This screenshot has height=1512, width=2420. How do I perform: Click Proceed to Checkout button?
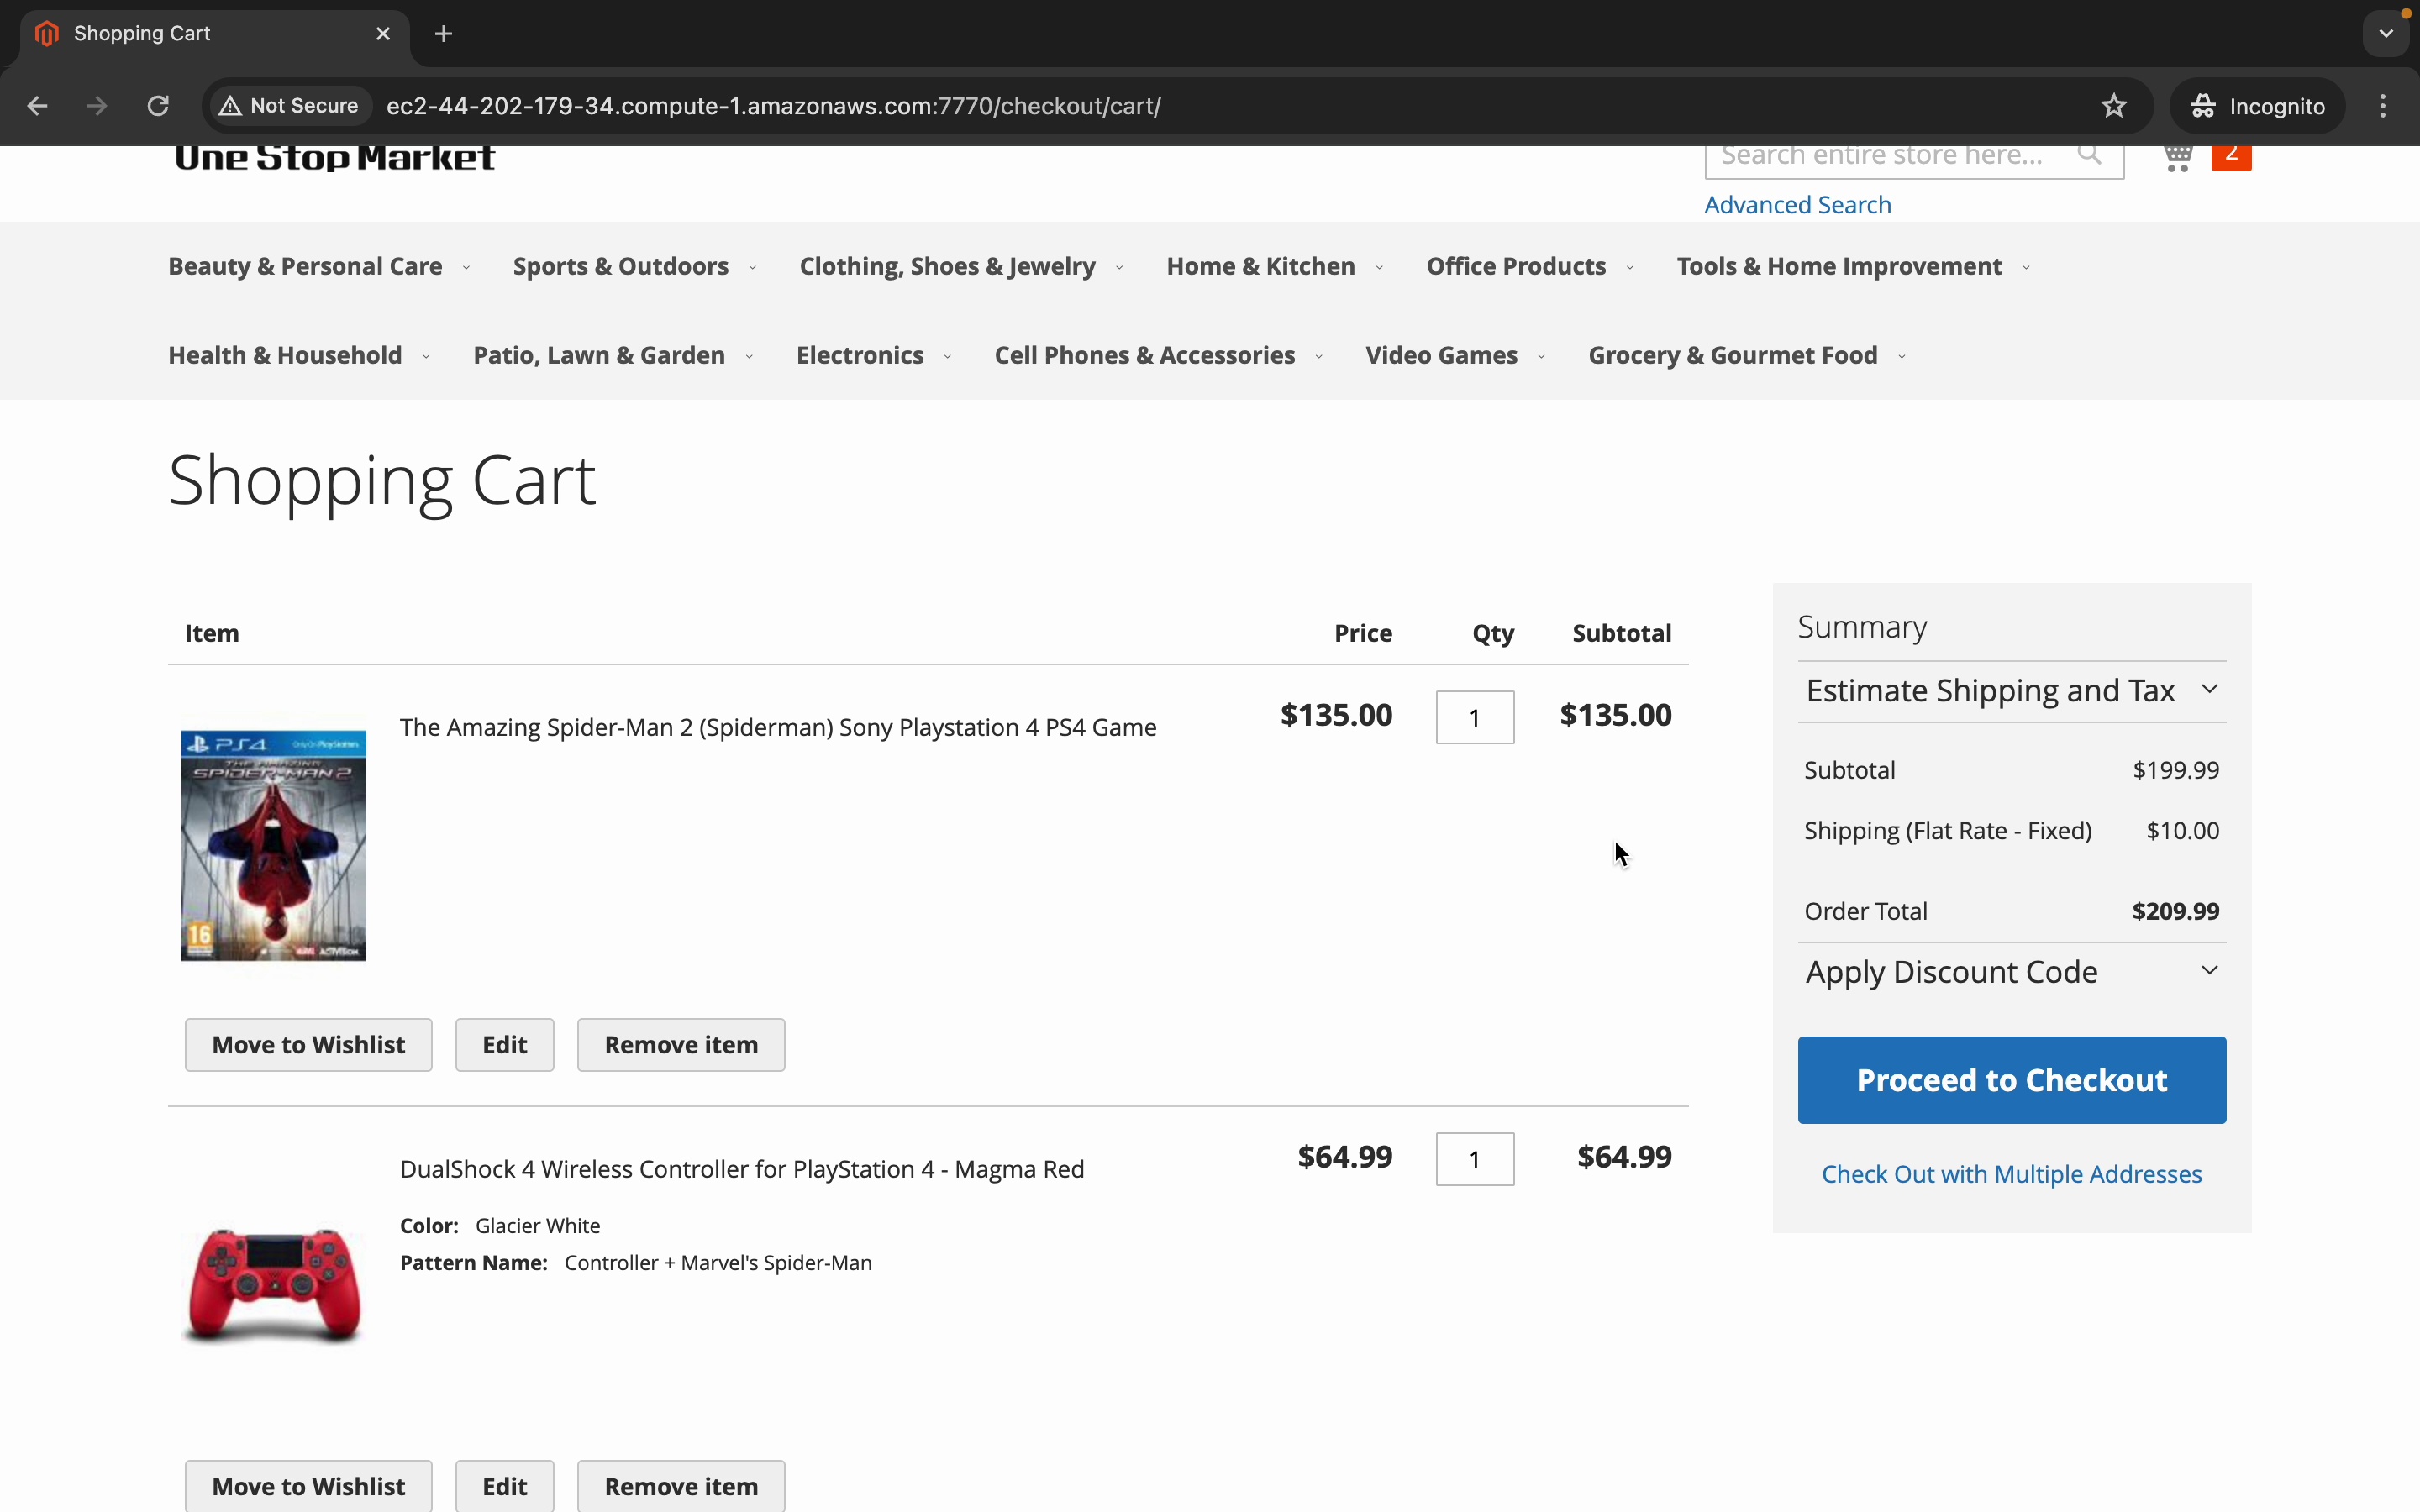pos(2011,1080)
